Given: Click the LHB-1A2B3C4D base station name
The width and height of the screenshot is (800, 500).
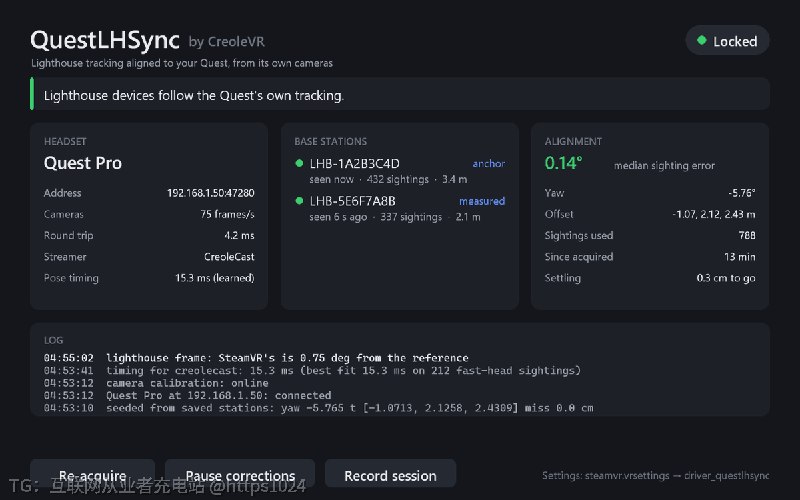Looking at the screenshot, I should [x=355, y=164].
